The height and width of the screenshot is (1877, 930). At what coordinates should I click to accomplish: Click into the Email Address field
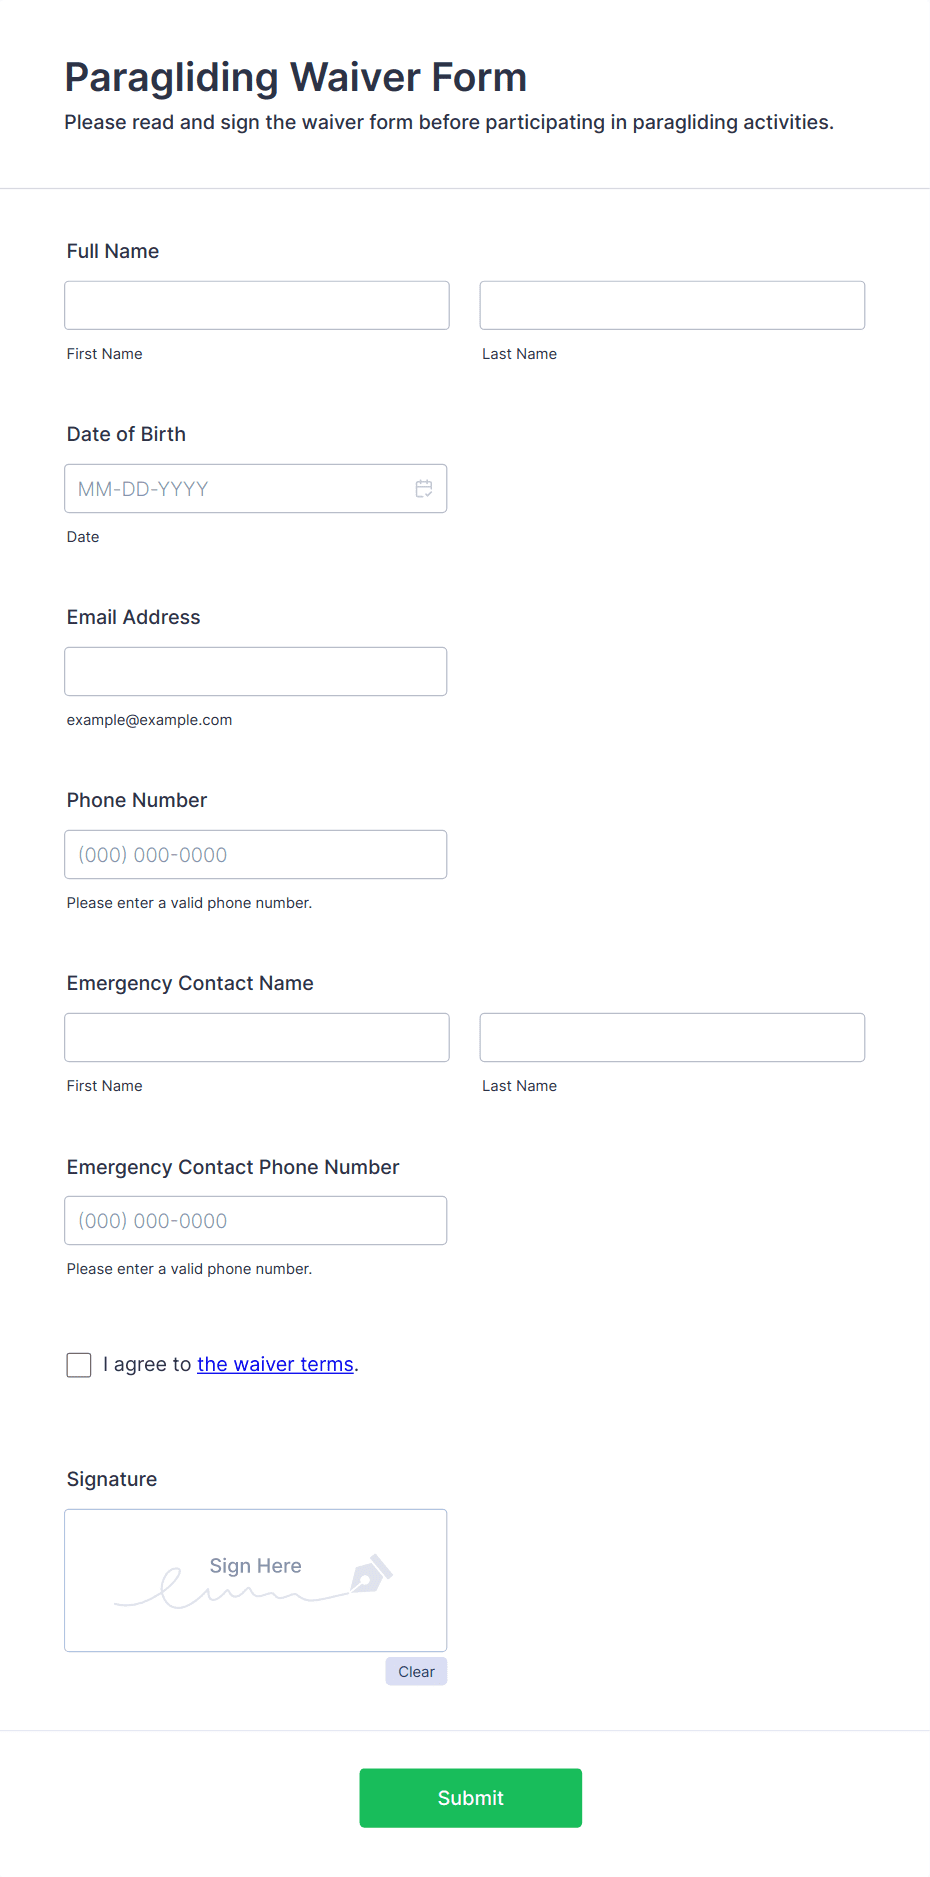tap(256, 672)
